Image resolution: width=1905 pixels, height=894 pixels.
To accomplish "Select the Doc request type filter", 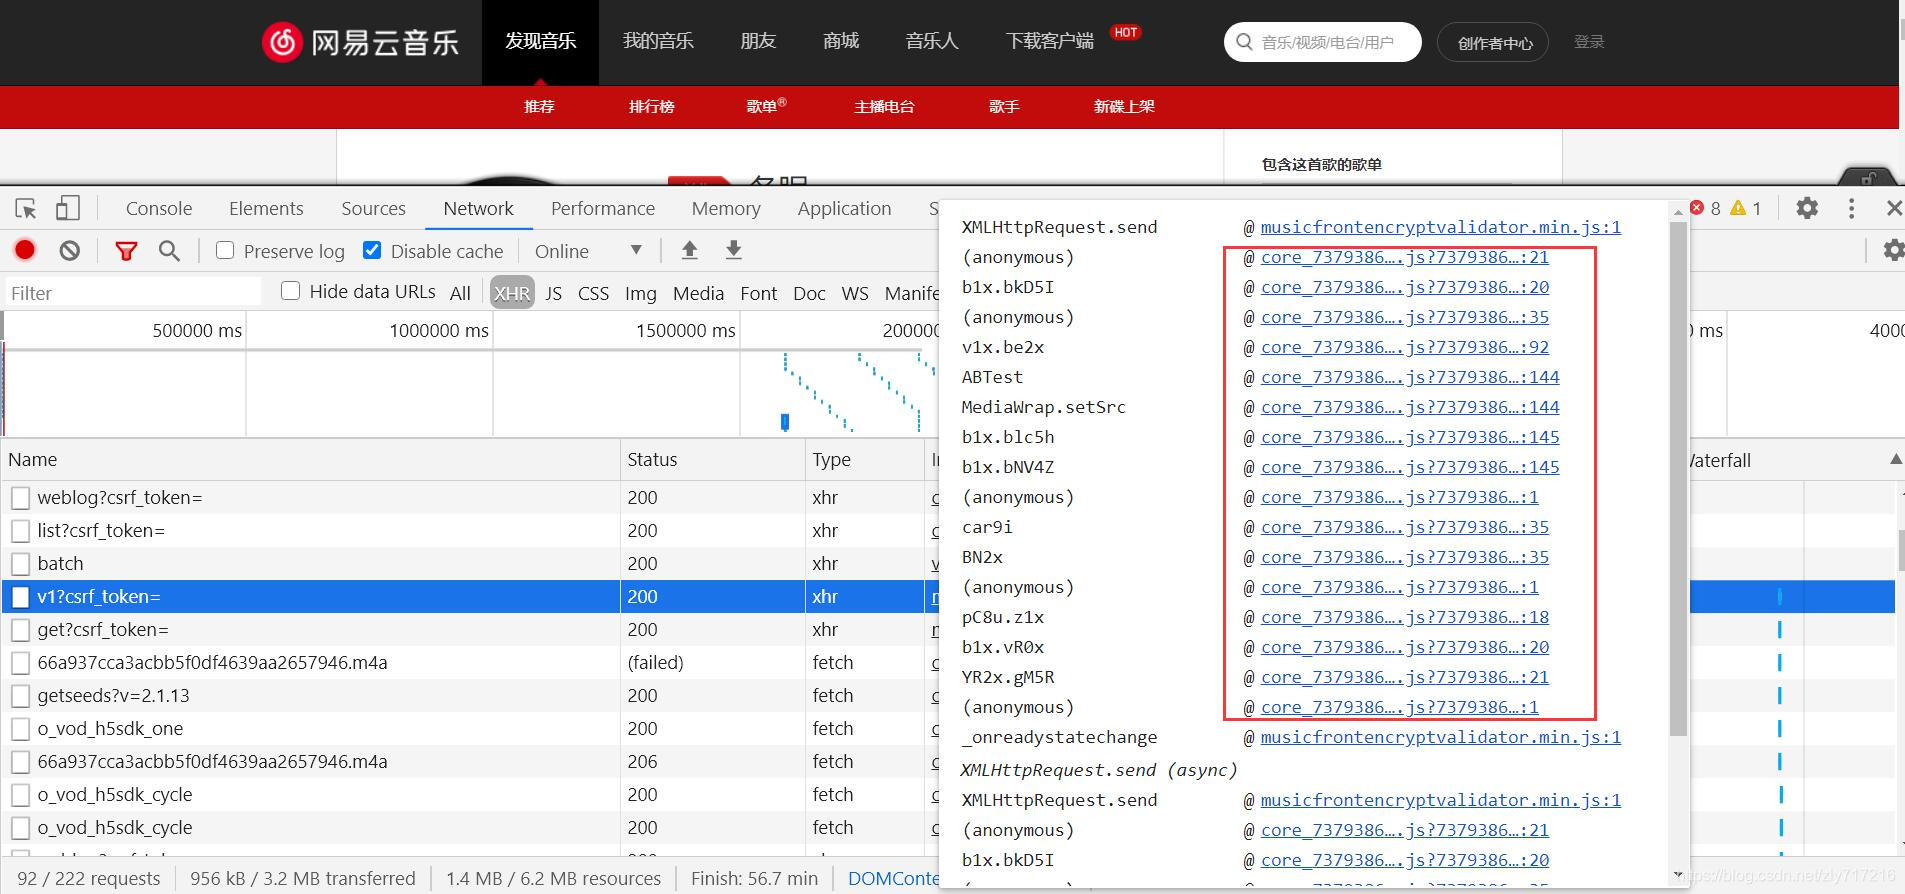I will (809, 293).
